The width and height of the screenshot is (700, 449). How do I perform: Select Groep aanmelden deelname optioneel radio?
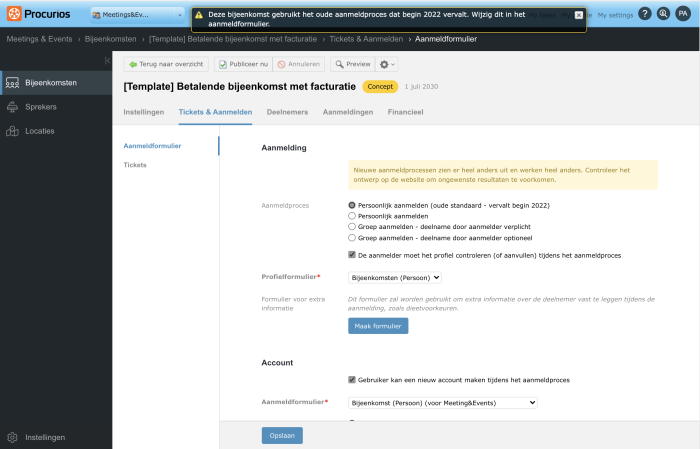coord(352,238)
